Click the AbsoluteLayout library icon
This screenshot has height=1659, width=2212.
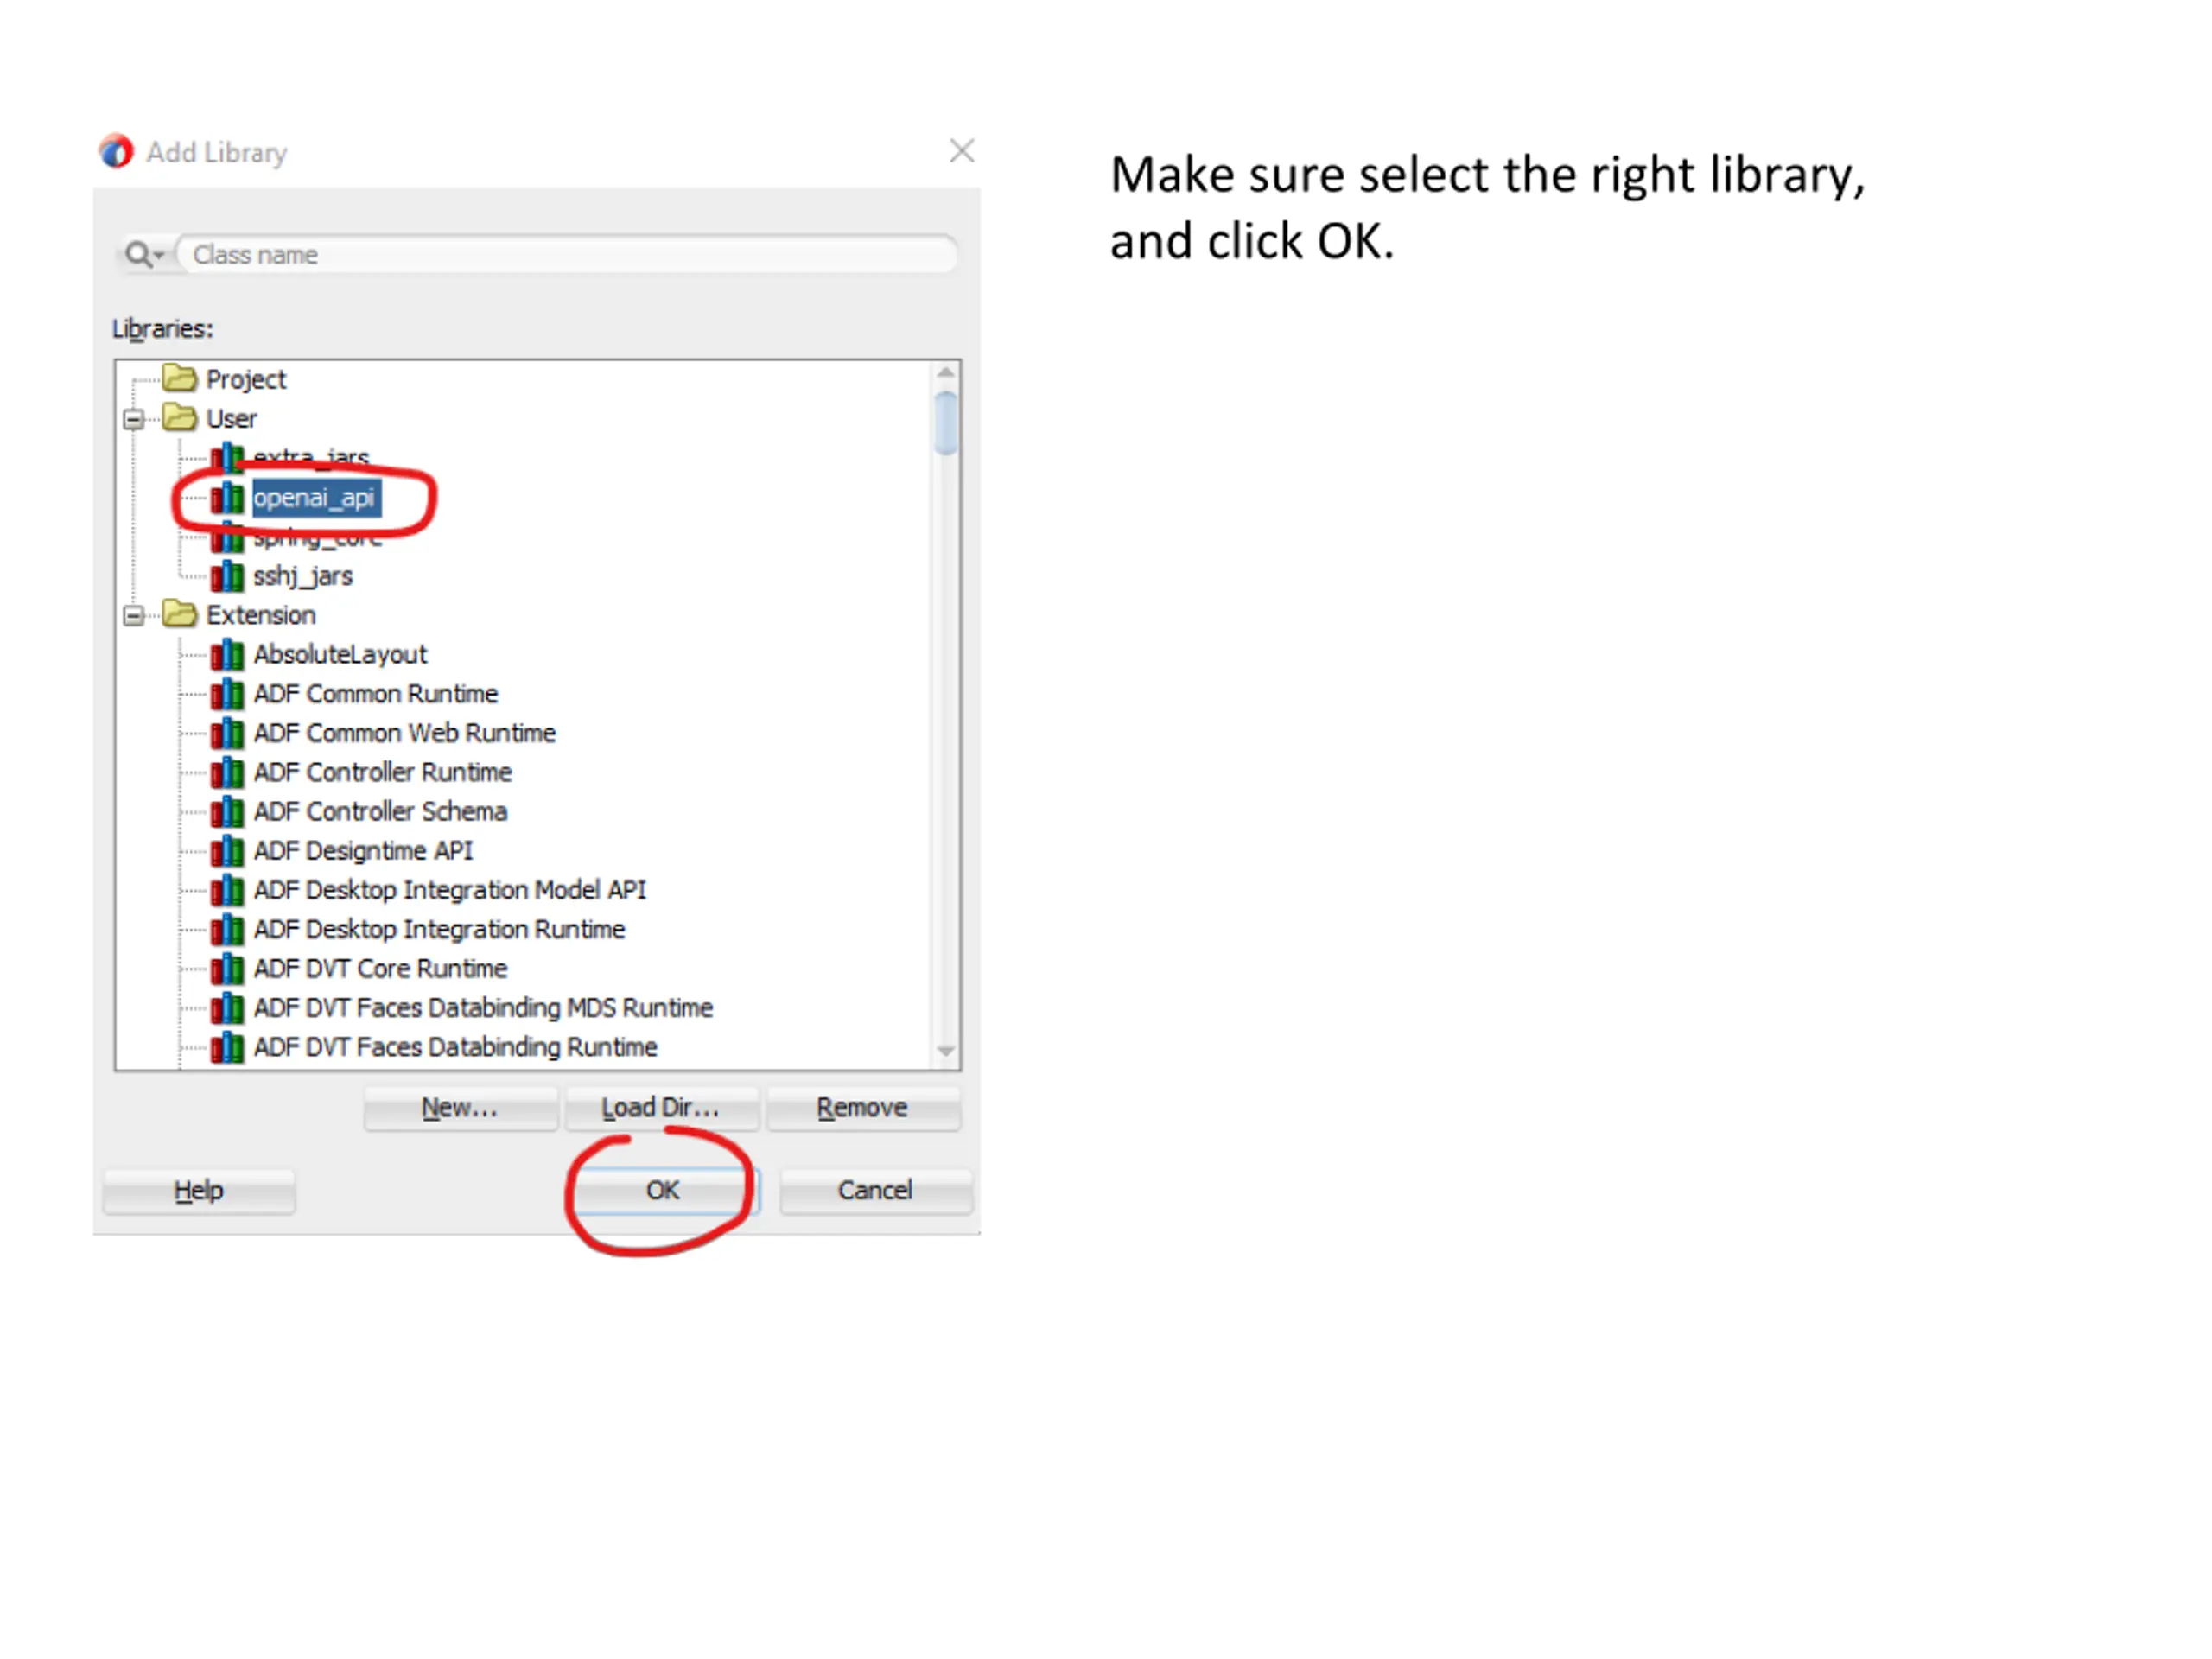[227, 655]
